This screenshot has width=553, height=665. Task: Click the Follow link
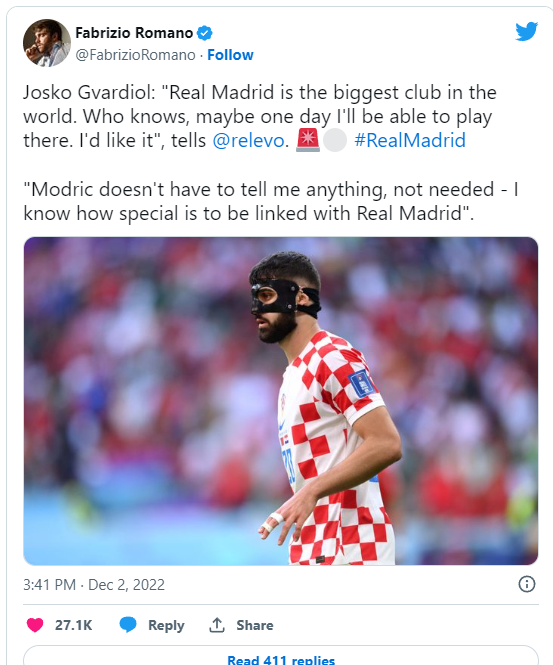tap(230, 55)
